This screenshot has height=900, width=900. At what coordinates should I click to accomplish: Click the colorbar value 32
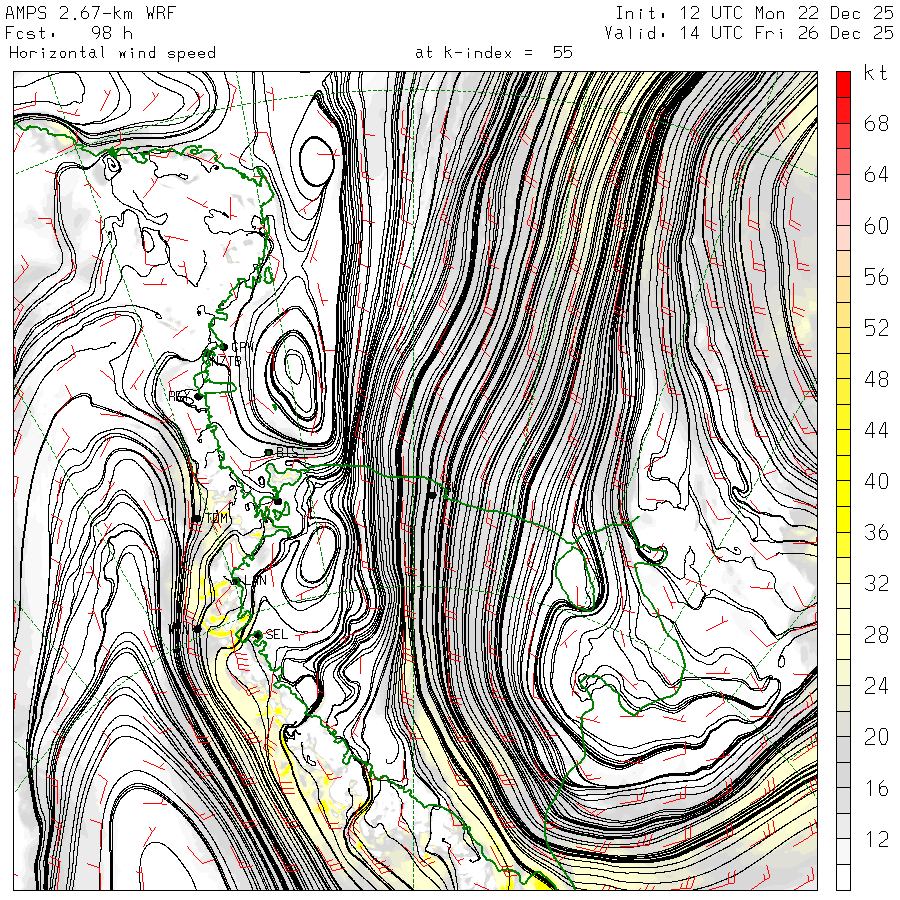[x=876, y=583]
